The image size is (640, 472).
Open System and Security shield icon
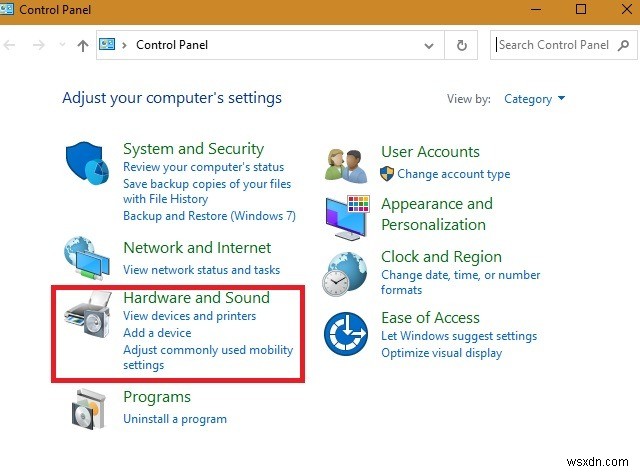87,163
